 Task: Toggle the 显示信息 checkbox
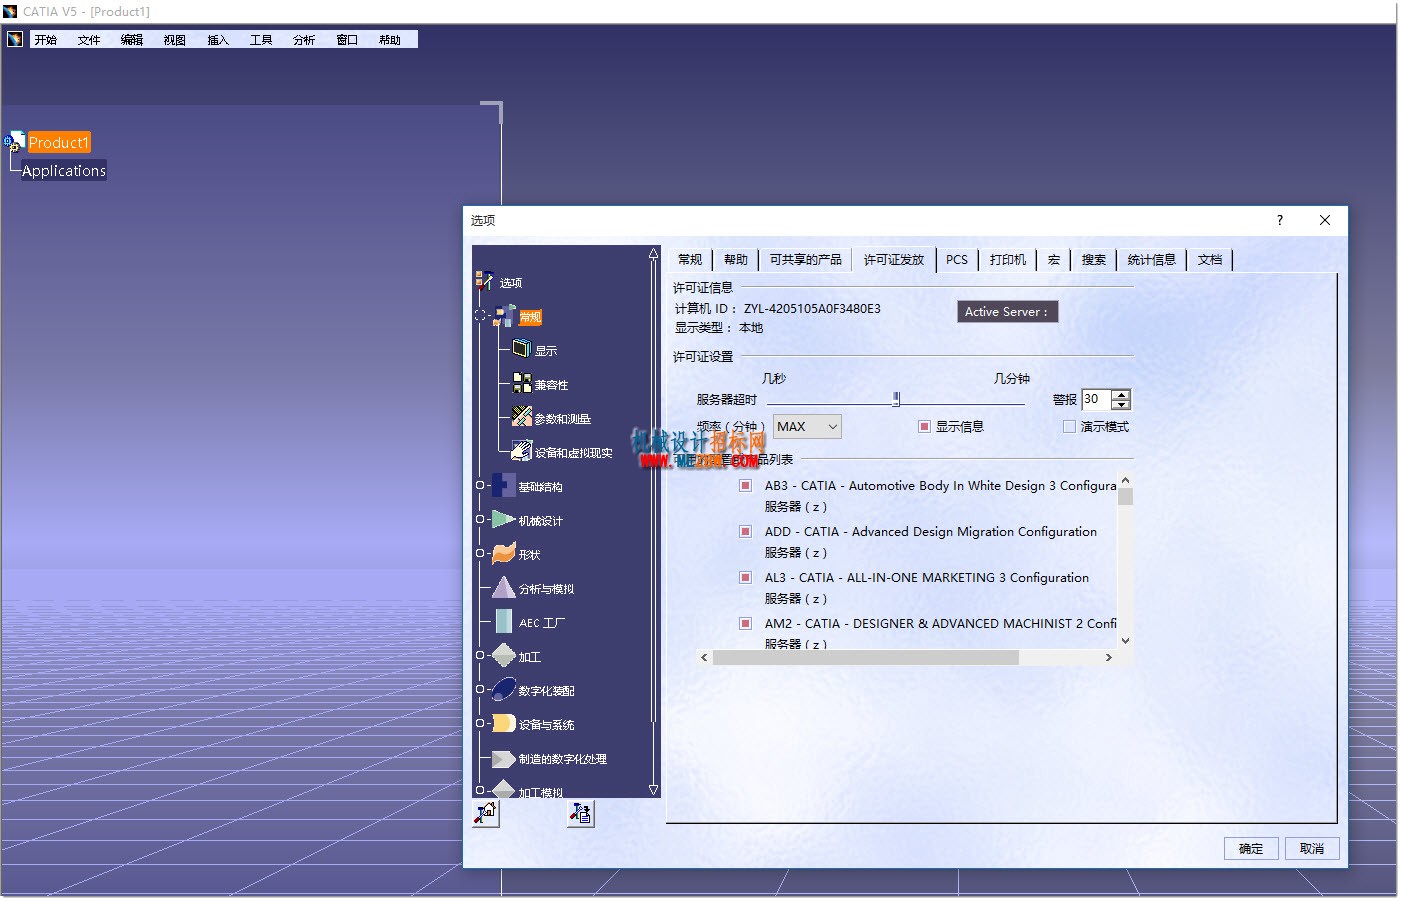point(924,426)
